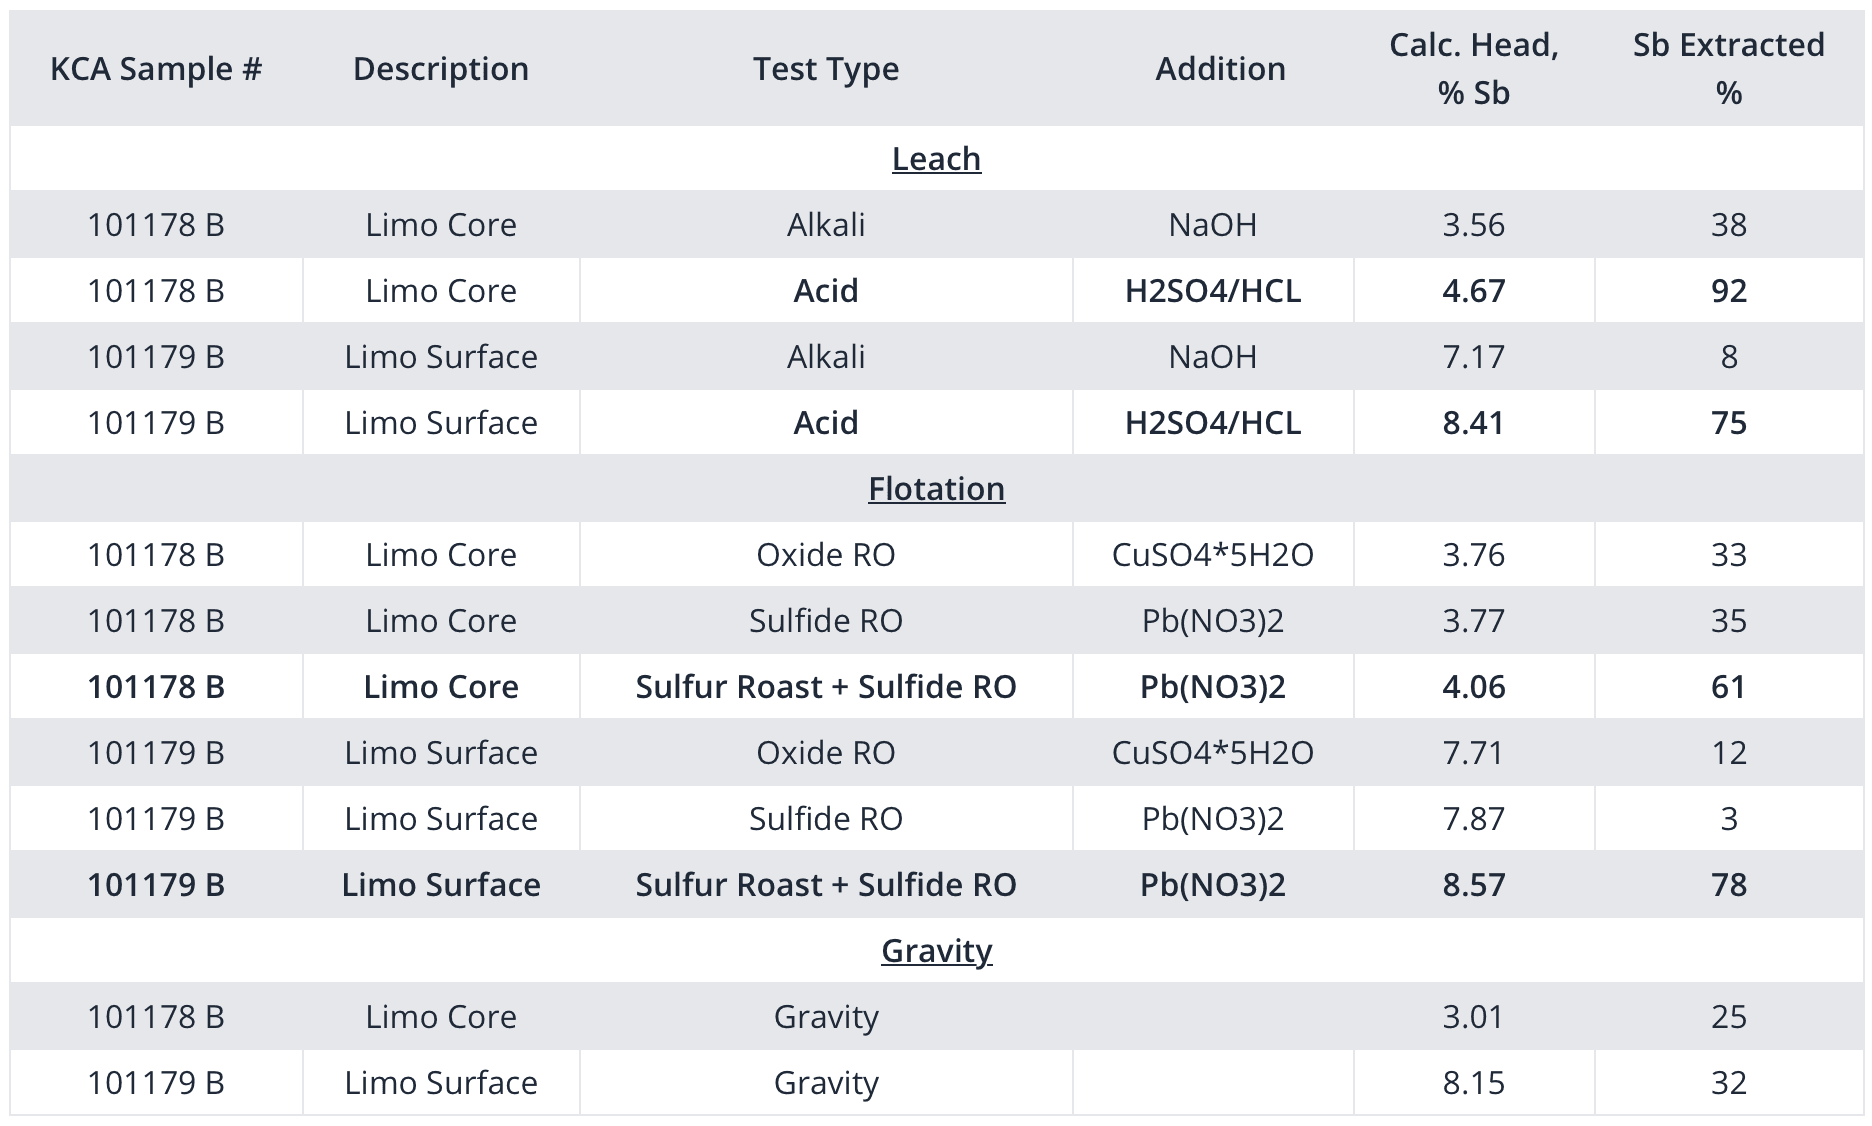Click the Description column header

point(441,69)
